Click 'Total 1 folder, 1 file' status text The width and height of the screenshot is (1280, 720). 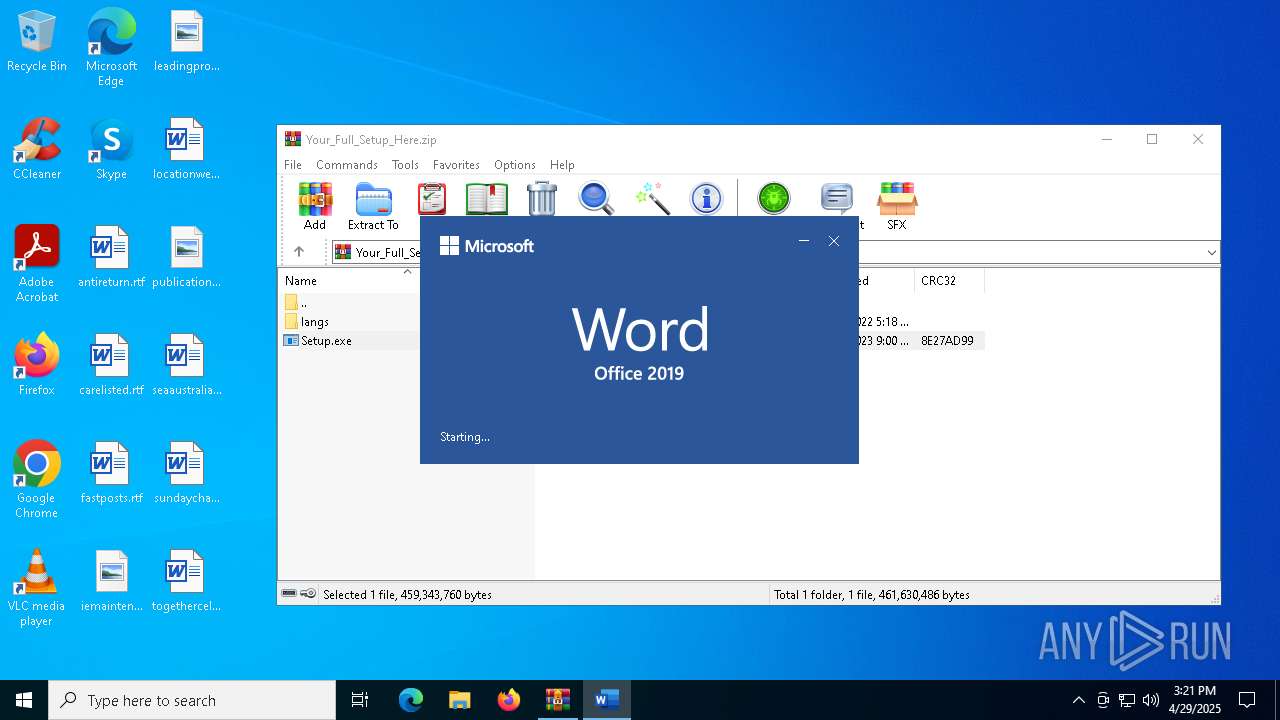[871, 595]
